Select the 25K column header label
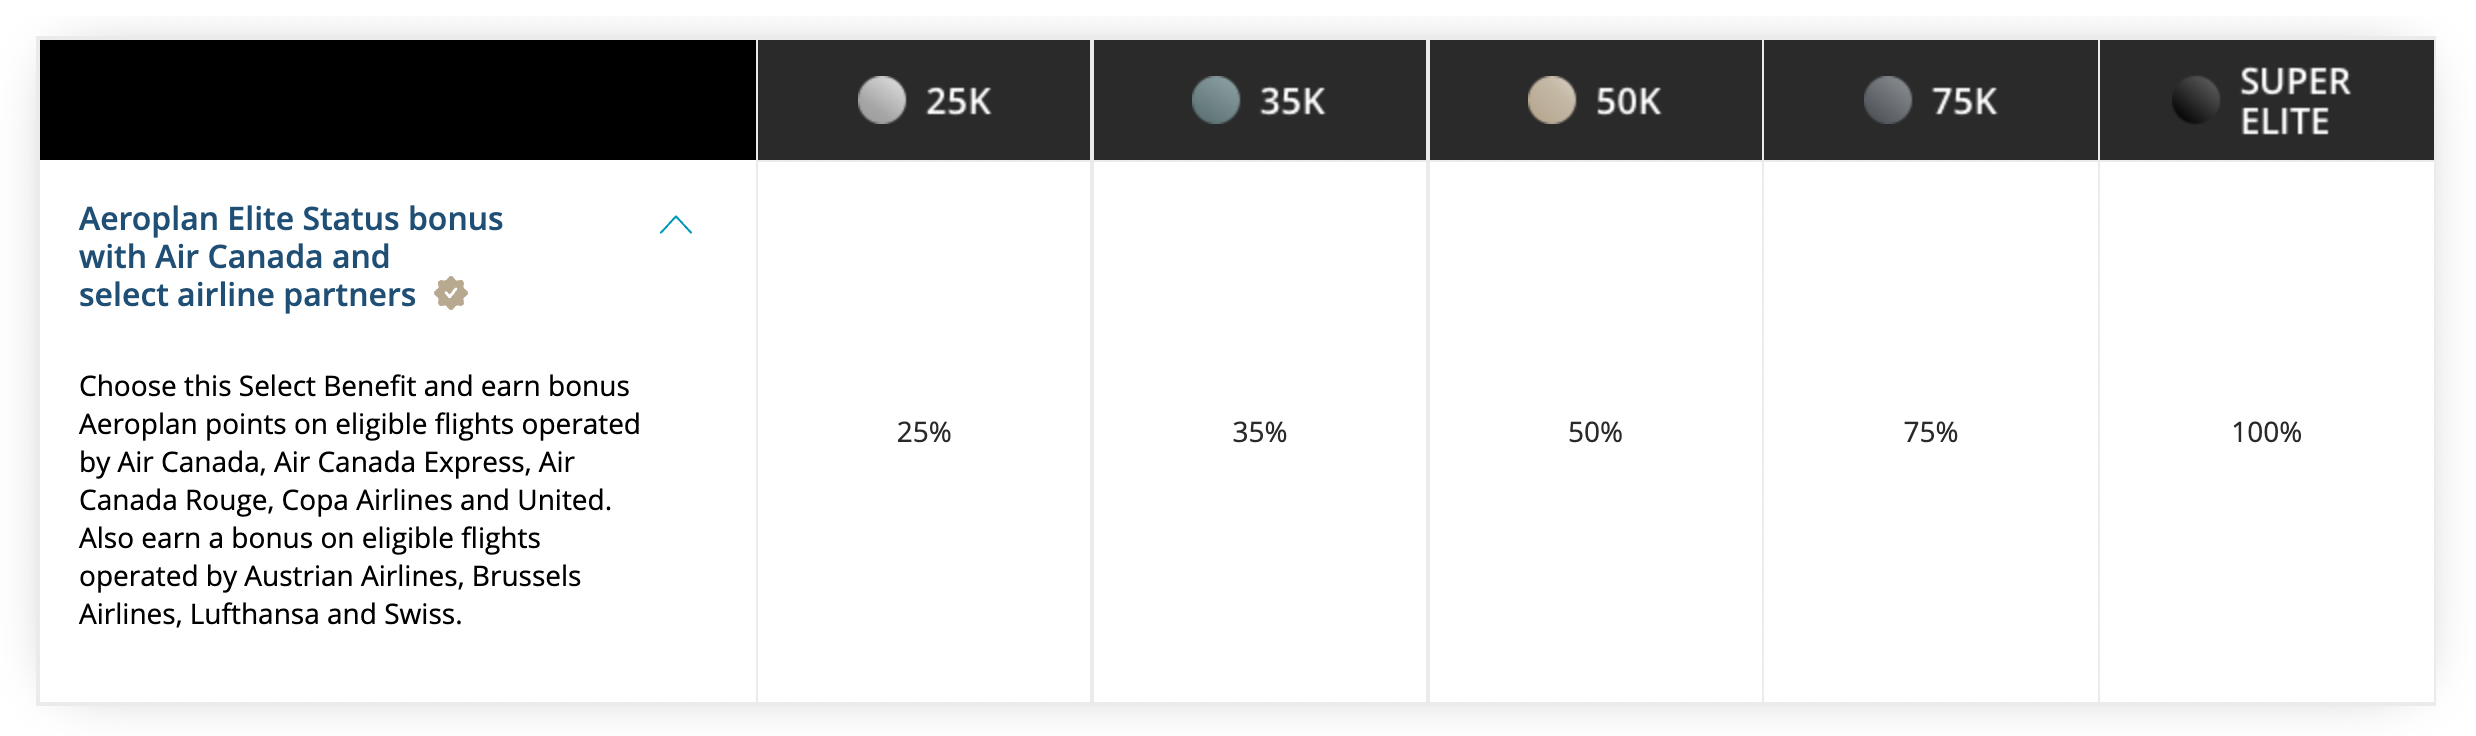The height and width of the screenshot is (736, 2476). 958,101
